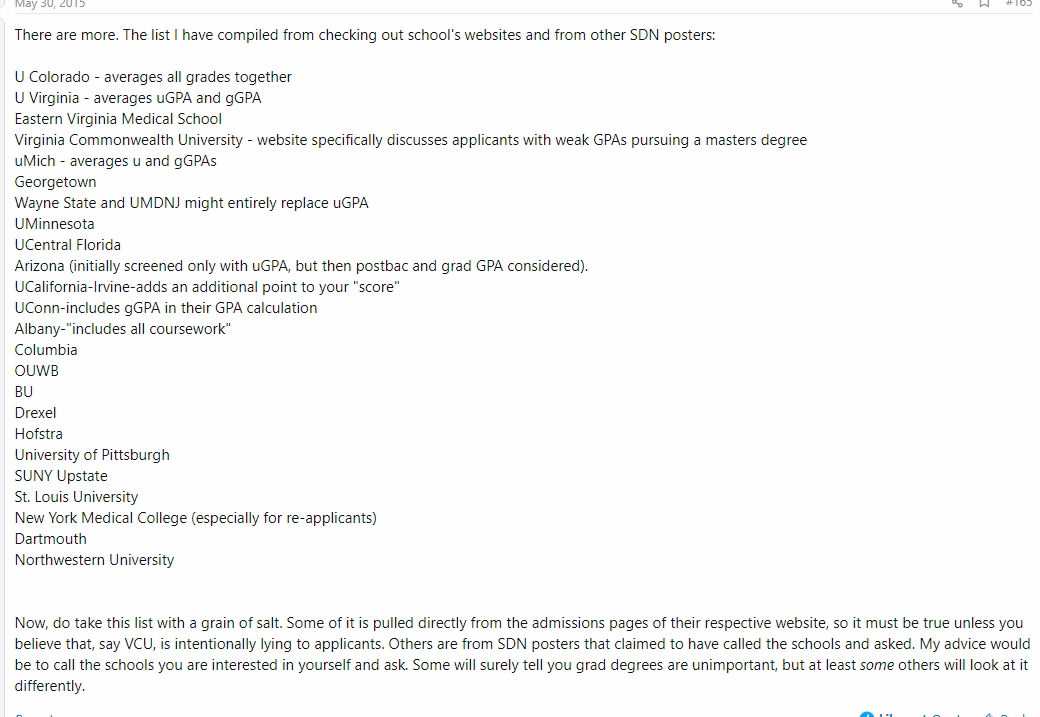Screen dimensions: 1040x717
Task: Click the 'Drexel' list entry
Action: [x=35, y=413]
